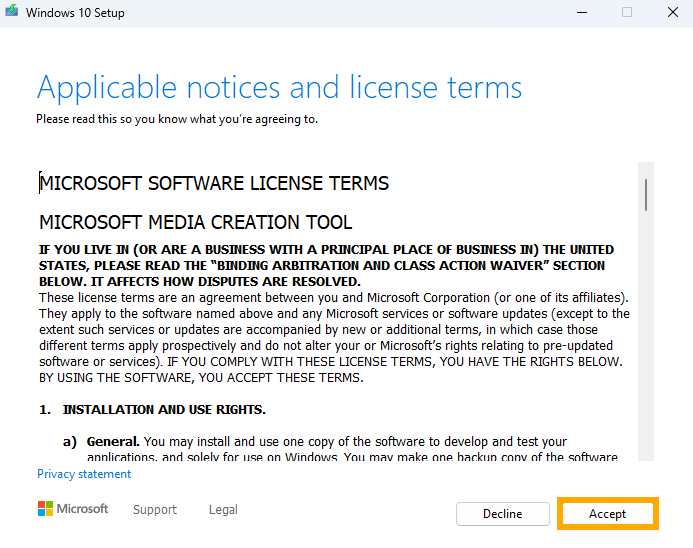The image size is (693, 548).
Task: Close the Windows 10 Setup window
Action: [x=673, y=12]
